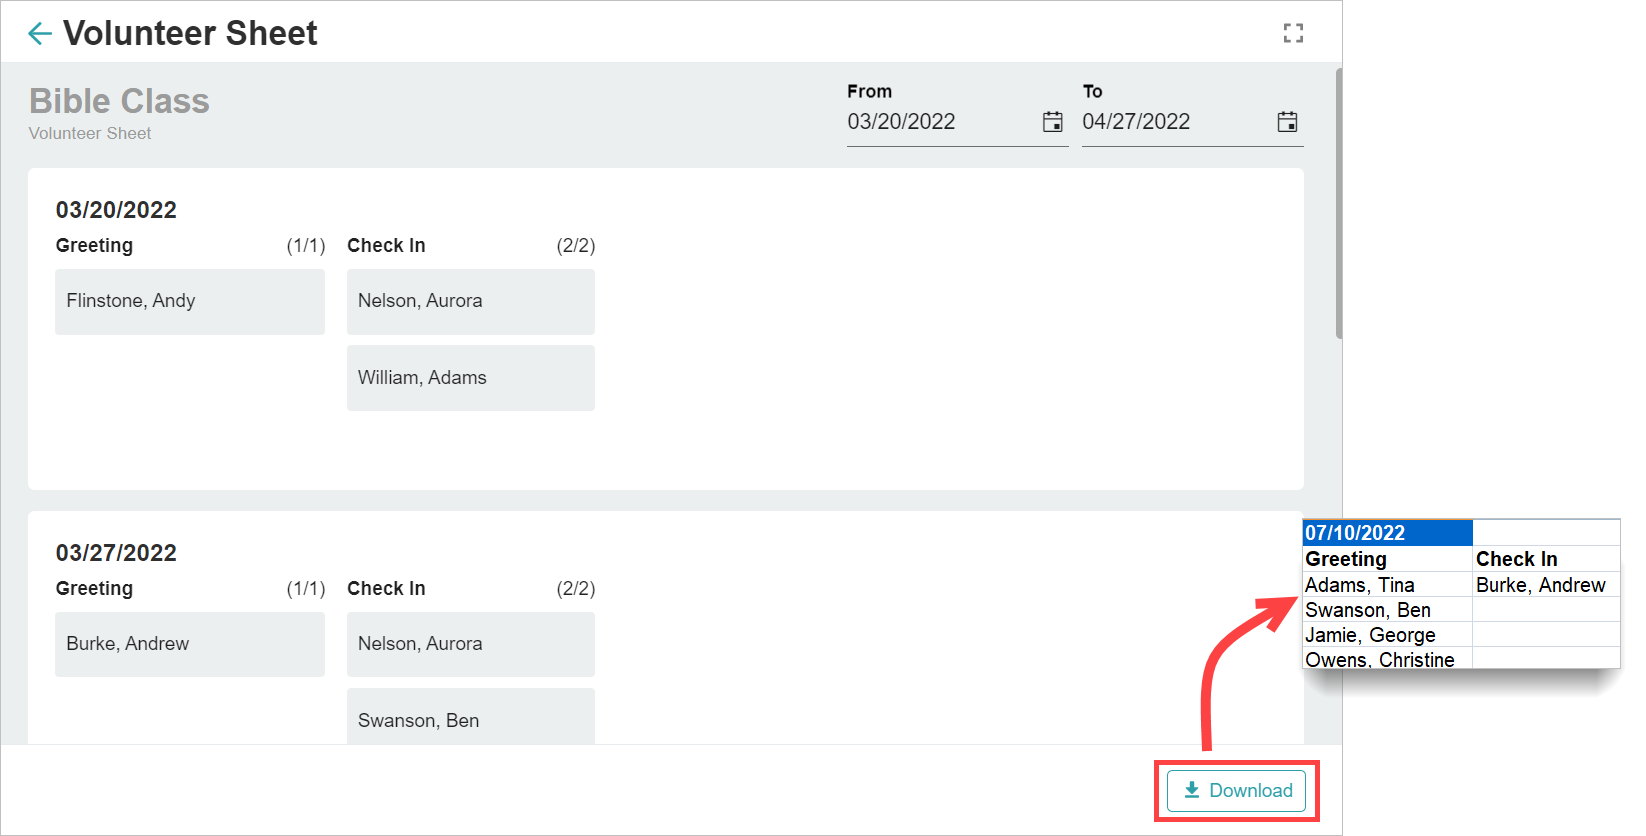Click the 03/27/2022 date heading
The image size is (1646, 836).
point(116,553)
